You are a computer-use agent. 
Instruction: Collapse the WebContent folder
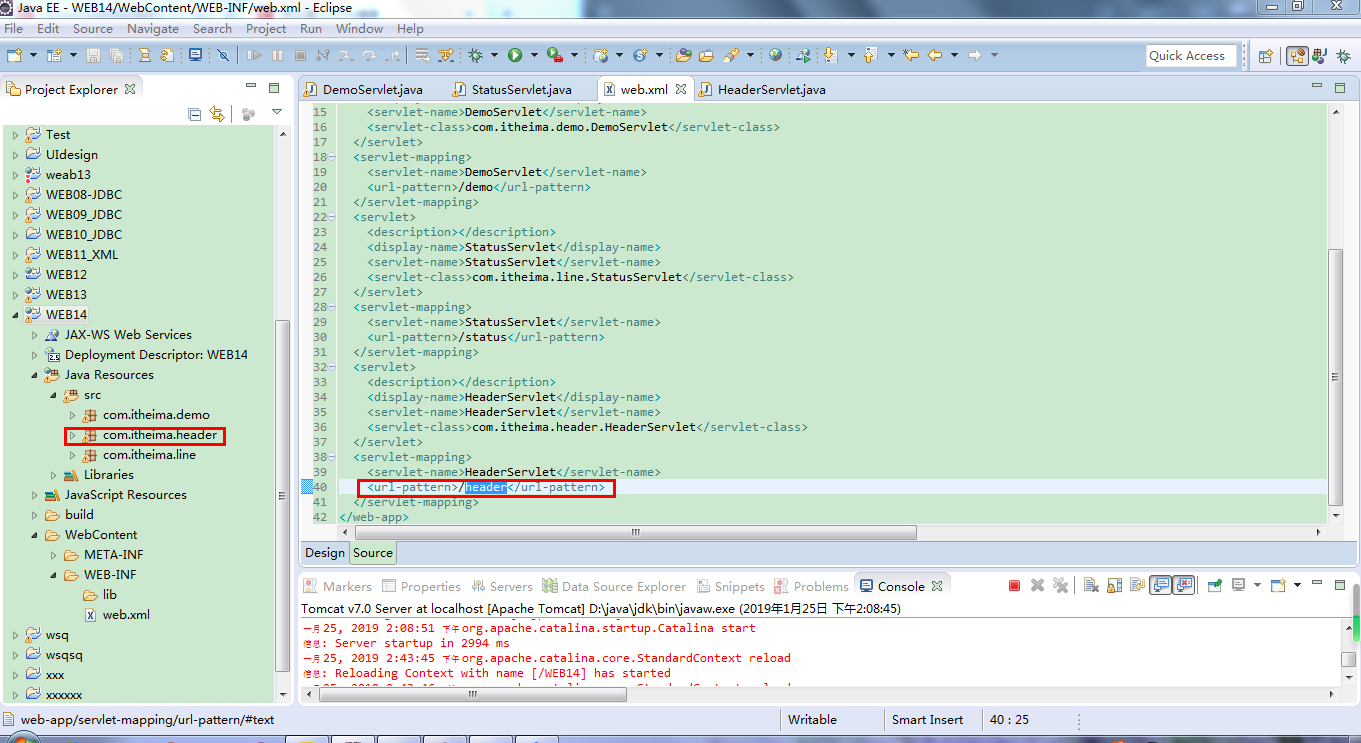[x=34, y=535]
